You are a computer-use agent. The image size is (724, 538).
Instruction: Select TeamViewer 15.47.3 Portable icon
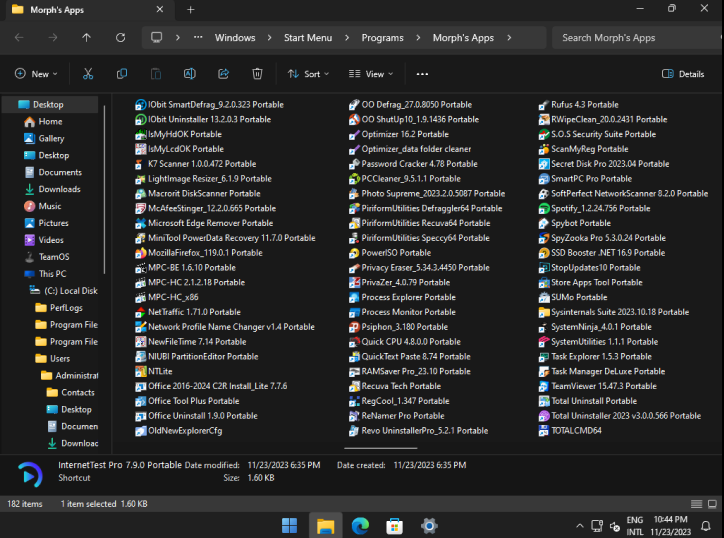coord(544,387)
